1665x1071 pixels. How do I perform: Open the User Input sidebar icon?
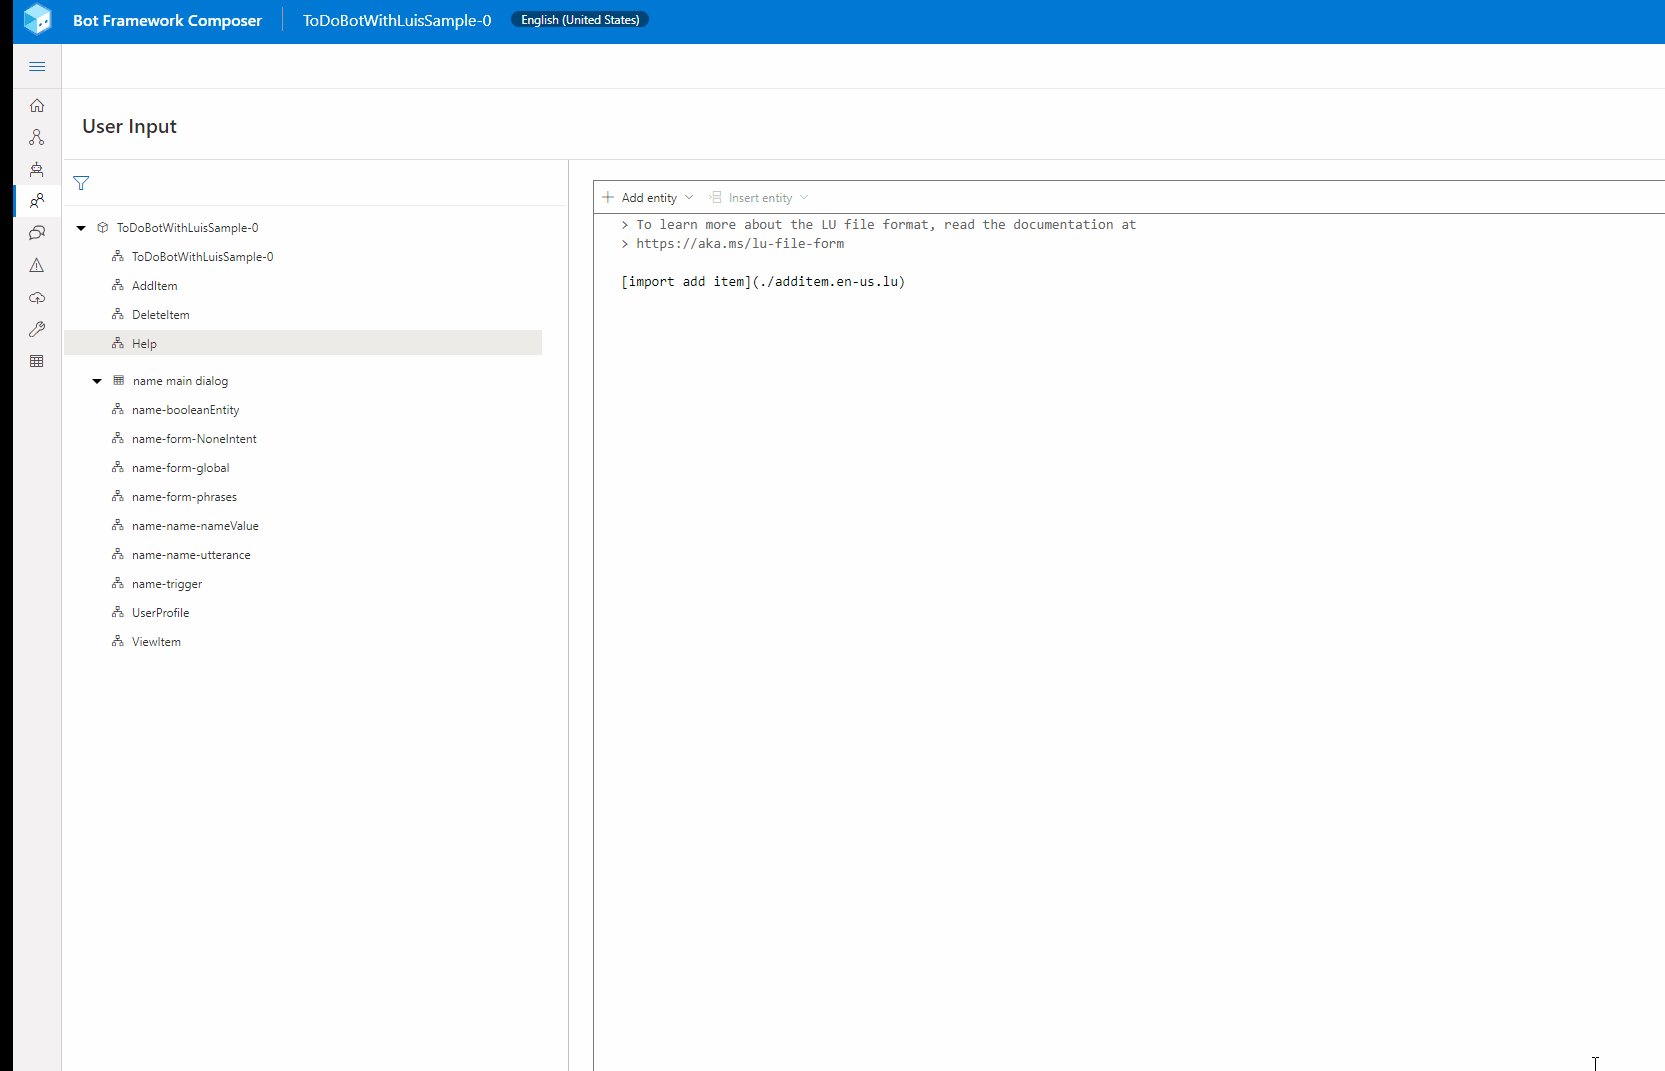pos(37,201)
